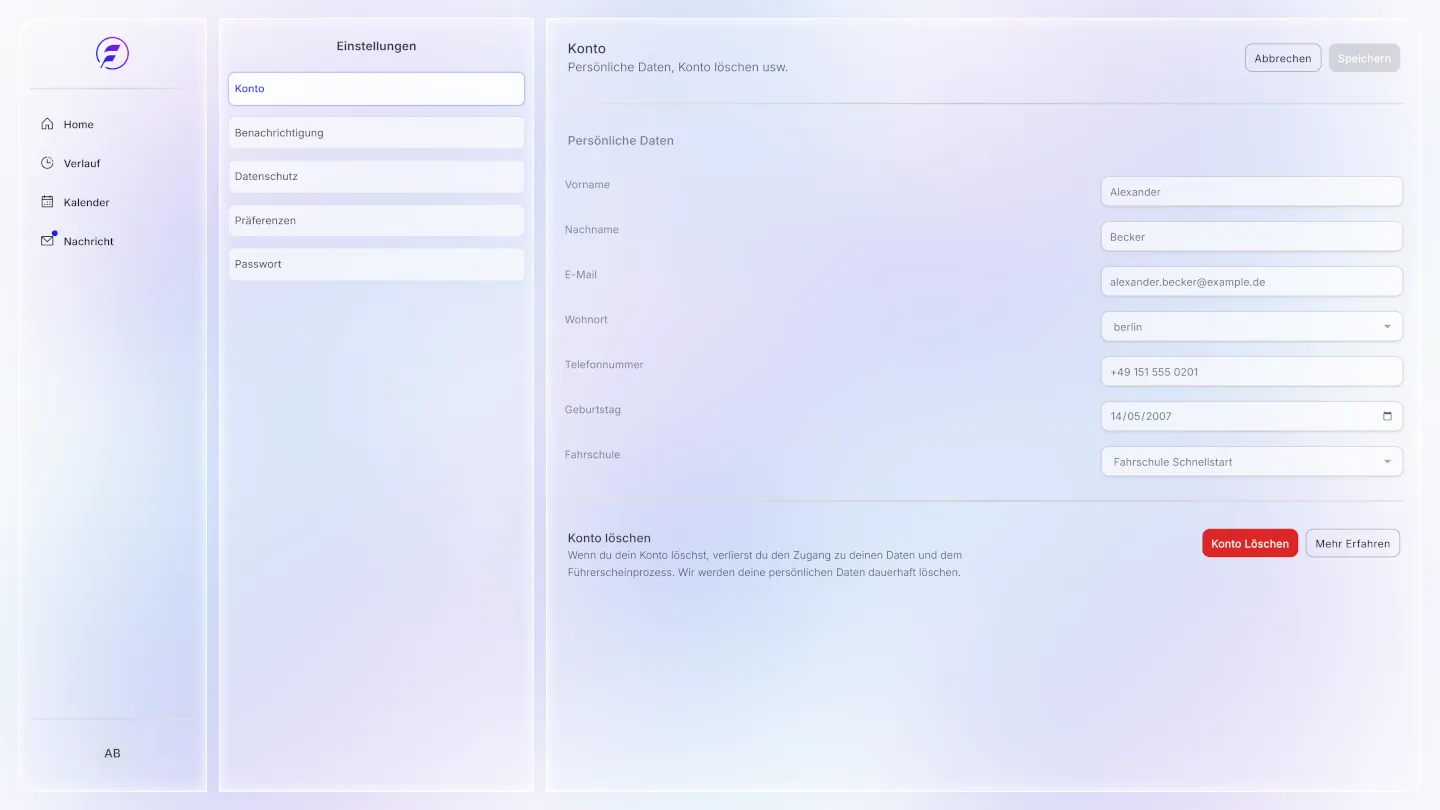Open the Geburtstag date picker icon
This screenshot has height=810, width=1440.
1387,416
